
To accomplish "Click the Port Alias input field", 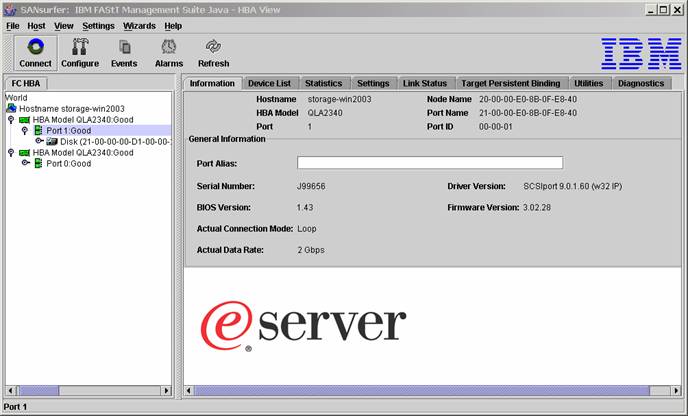I will [x=430, y=163].
